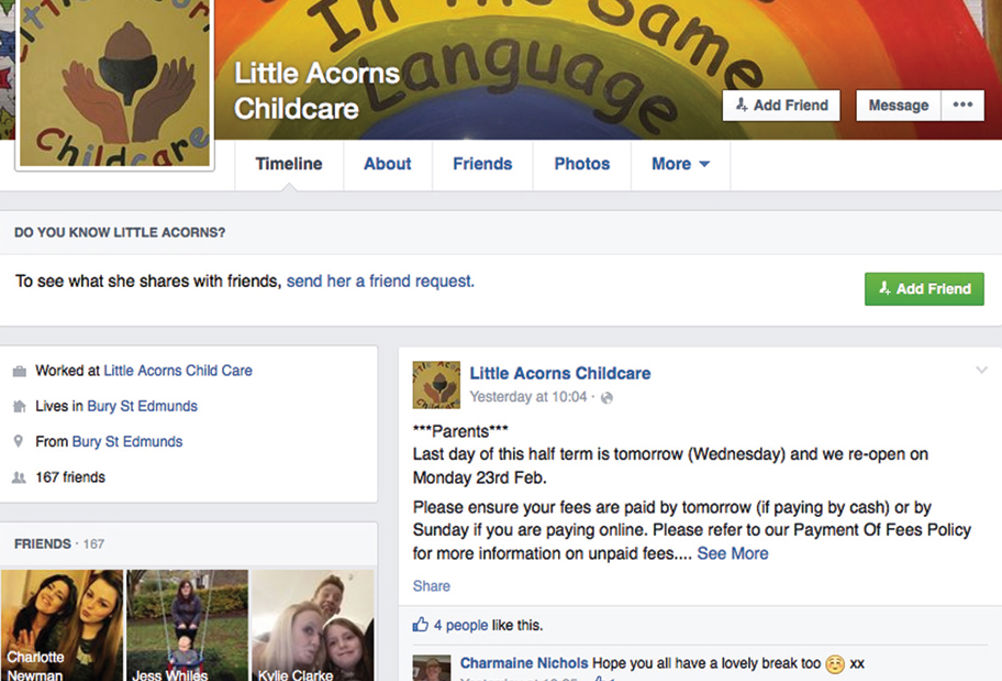Expand the post options chevron
The image size is (1002, 681).
tap(982, 370)
